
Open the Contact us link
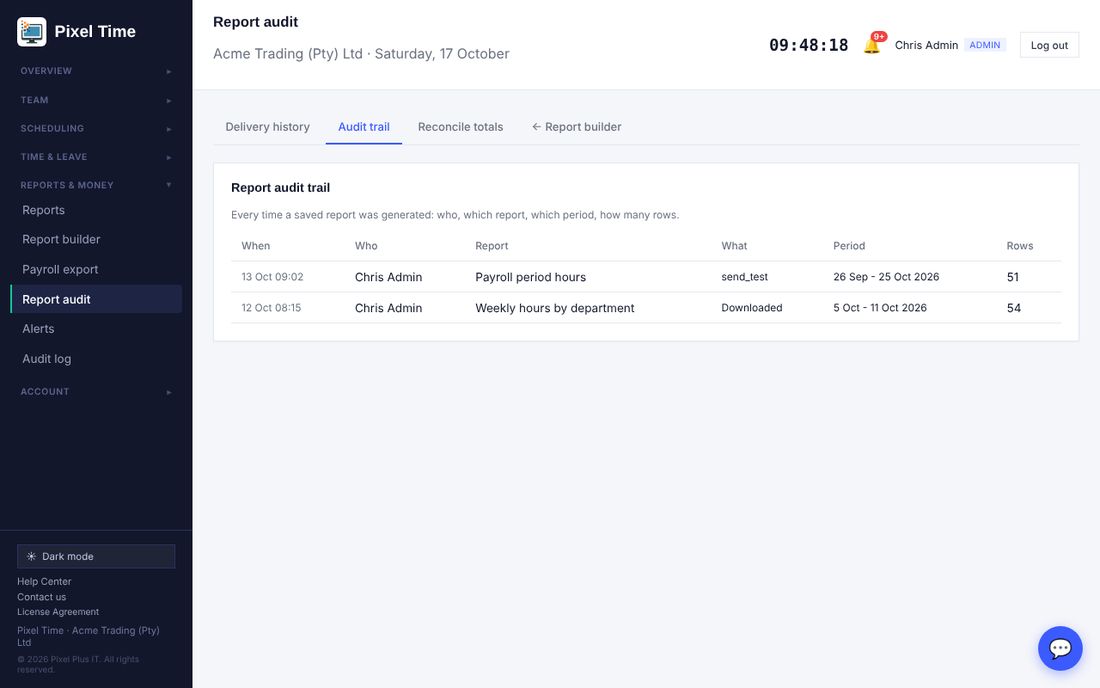[x=41, y=597]
